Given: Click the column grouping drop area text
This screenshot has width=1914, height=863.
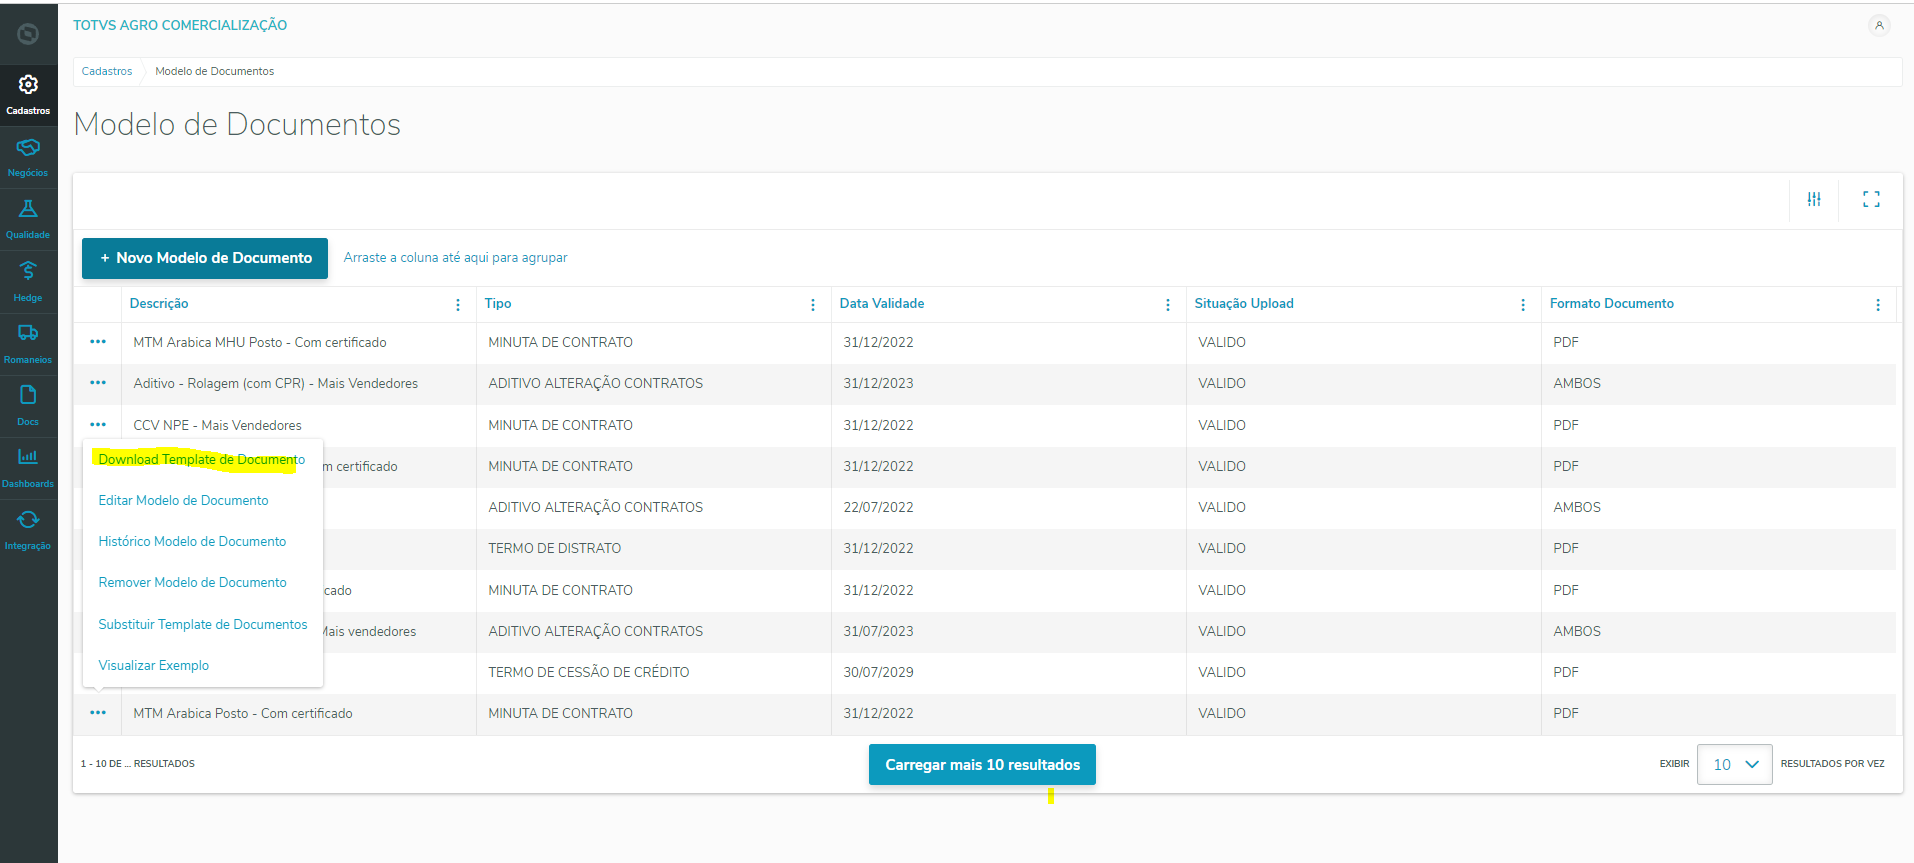Looking at the screenshot, I should tap(455, 257).
